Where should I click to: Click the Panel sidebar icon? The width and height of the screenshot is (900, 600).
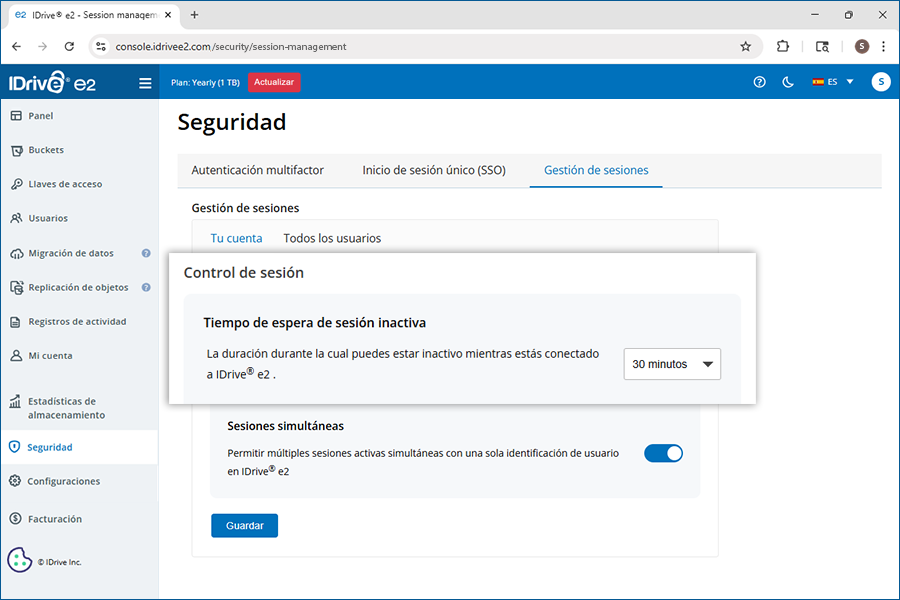[x=16, y=115]
